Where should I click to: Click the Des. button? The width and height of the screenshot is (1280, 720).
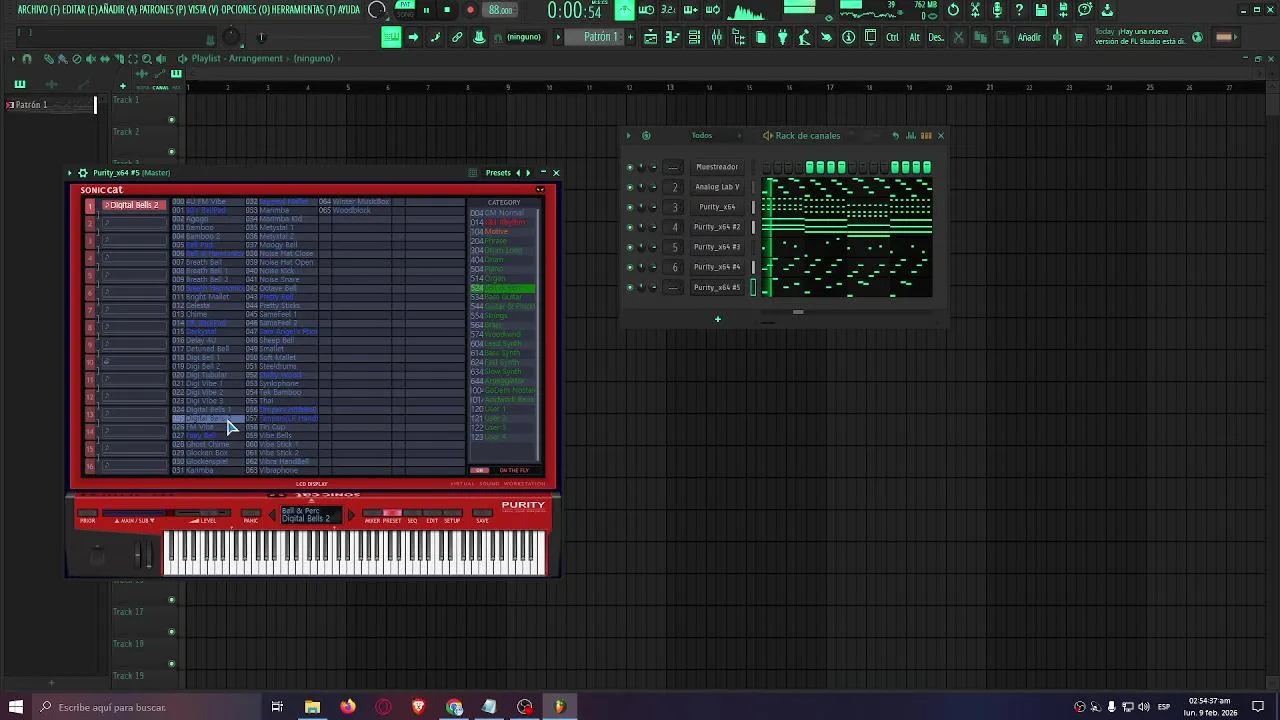[x=936, y=37]
